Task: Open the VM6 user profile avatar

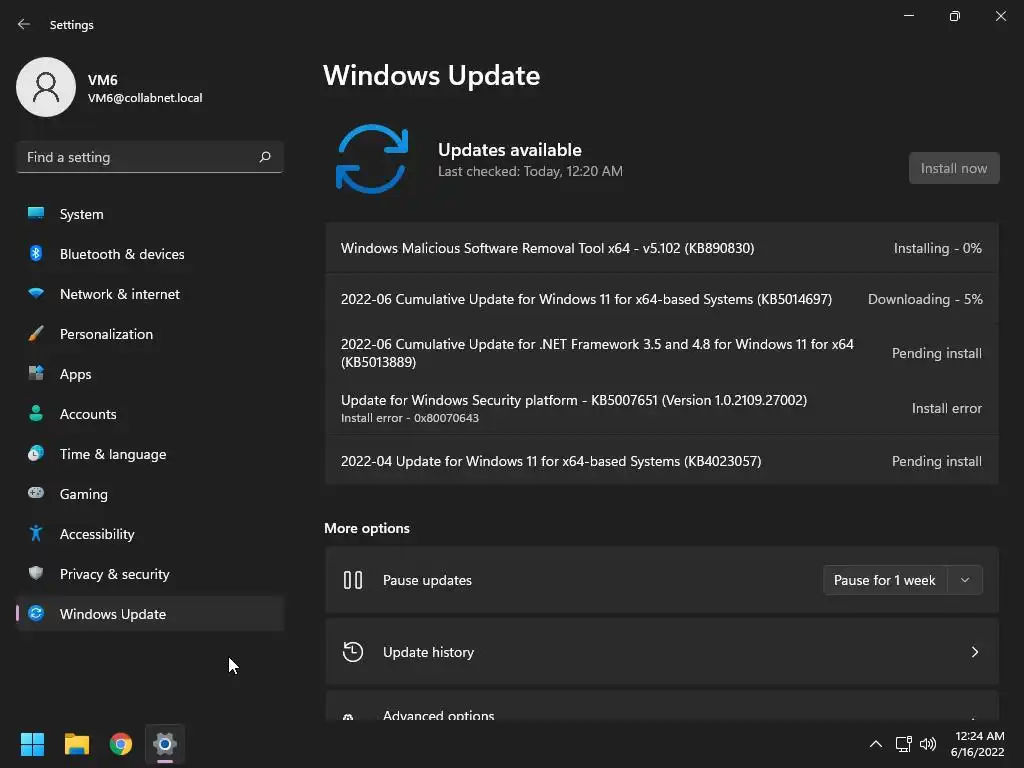Action: [46, 87]
